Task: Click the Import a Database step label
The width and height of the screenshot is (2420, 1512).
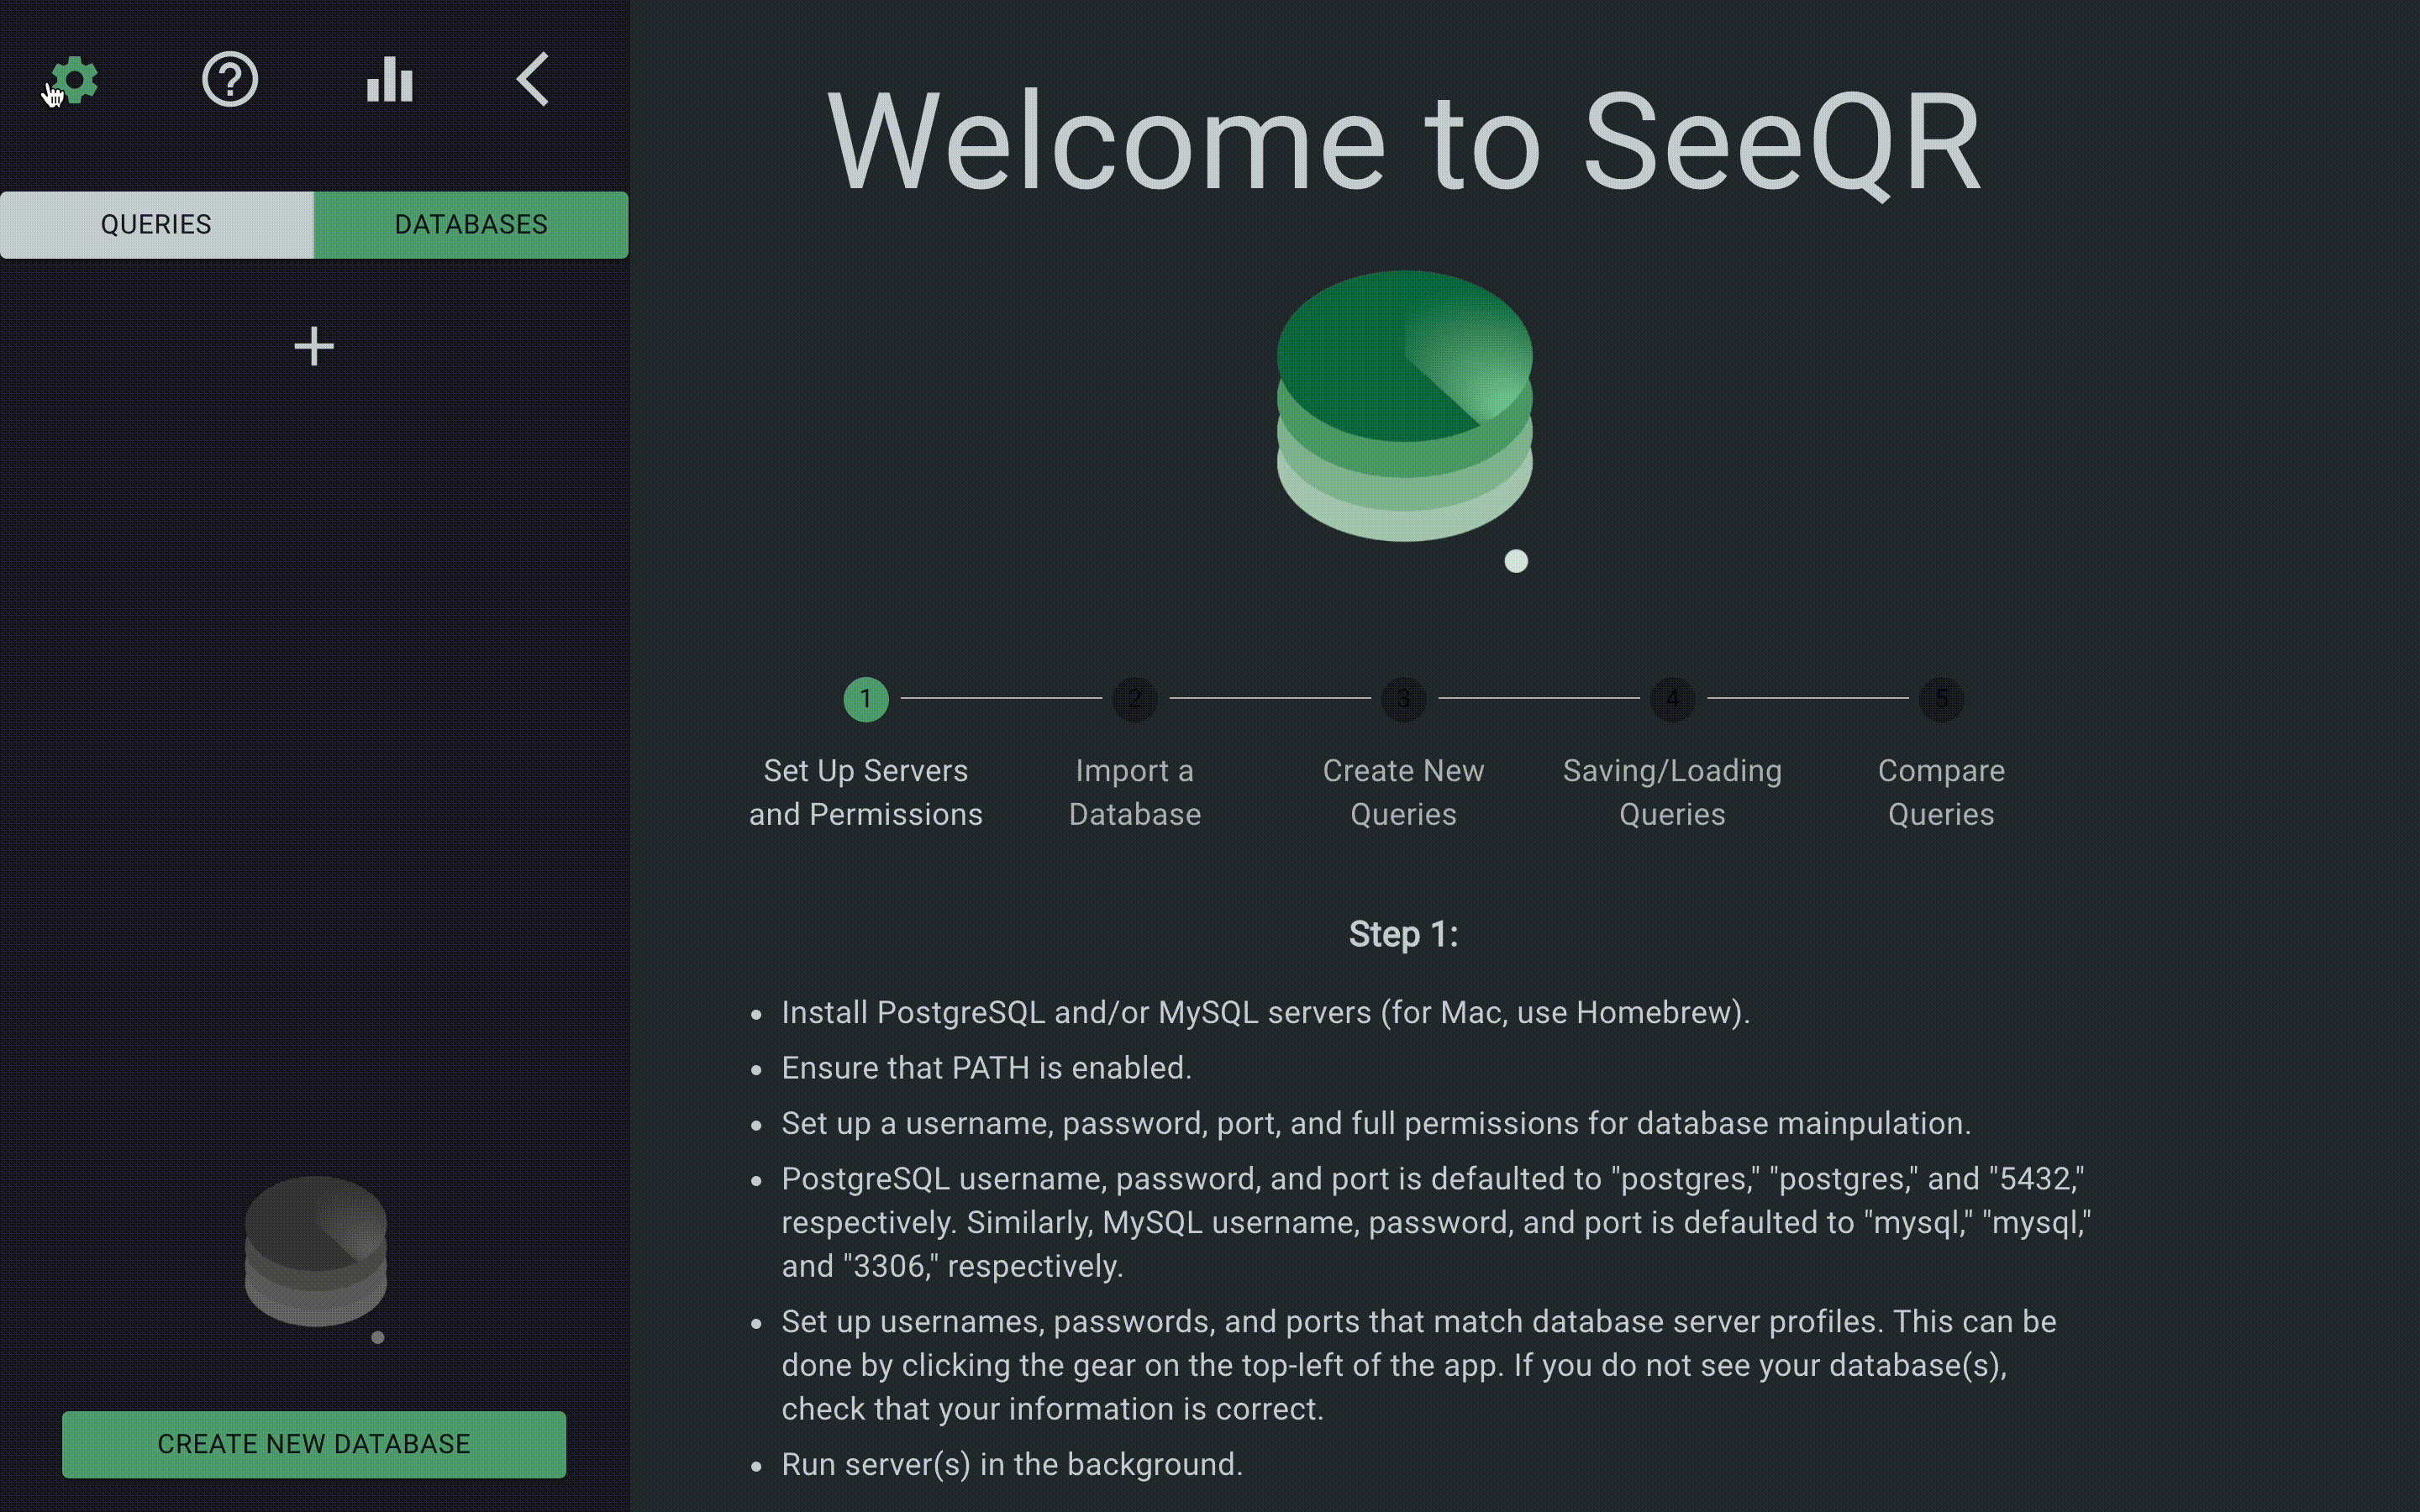Action: [x=1135, y=792]
